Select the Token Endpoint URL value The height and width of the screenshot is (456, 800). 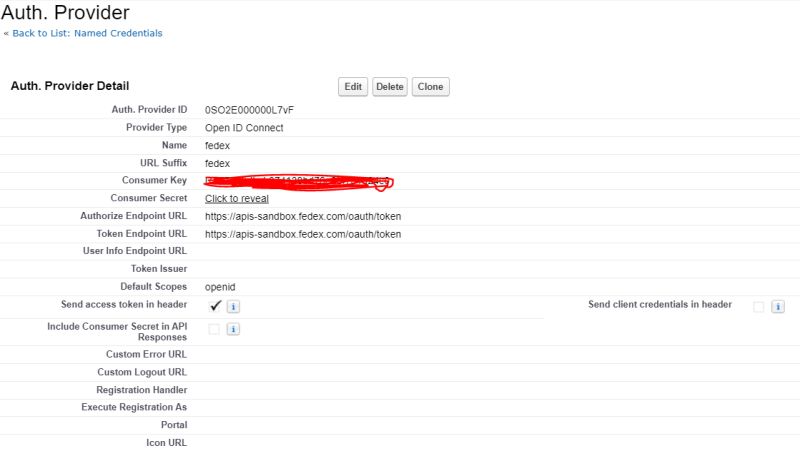[303, 234]
